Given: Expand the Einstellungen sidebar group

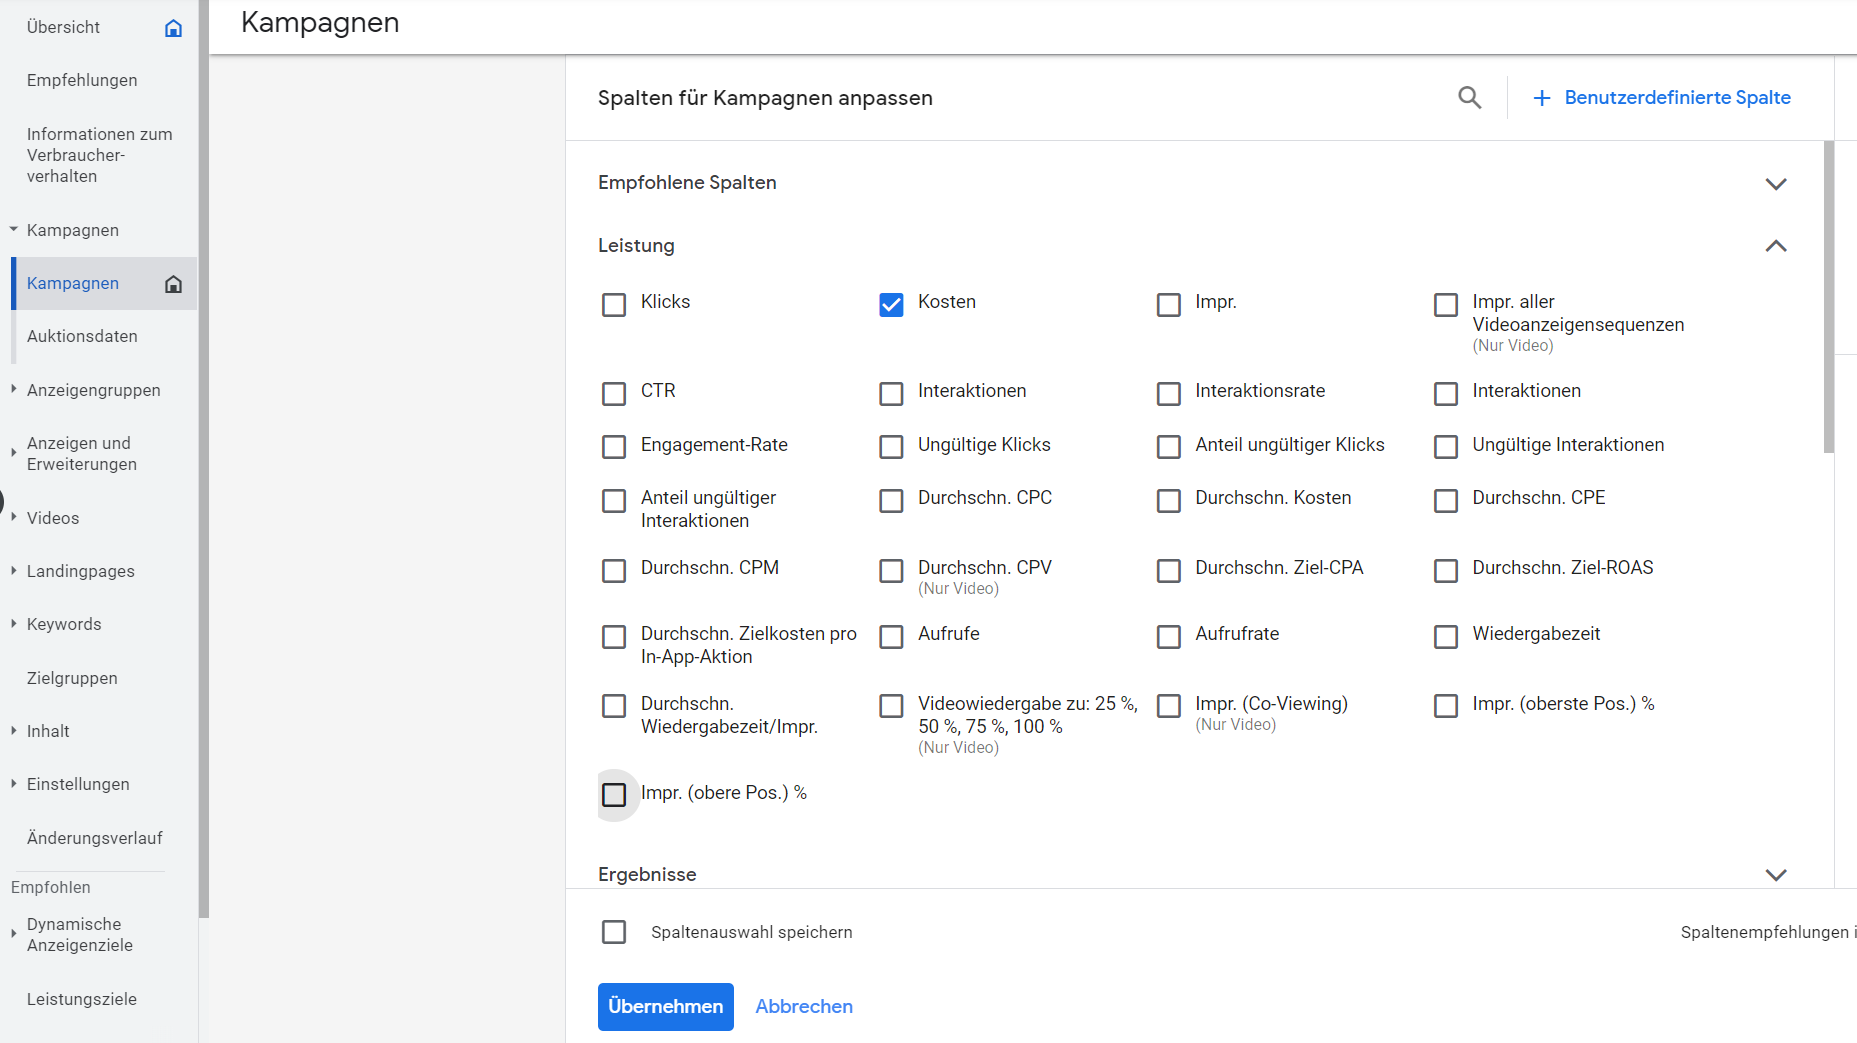Looking at the screenshot, I should pyautogui.click(x=14, y=784).
